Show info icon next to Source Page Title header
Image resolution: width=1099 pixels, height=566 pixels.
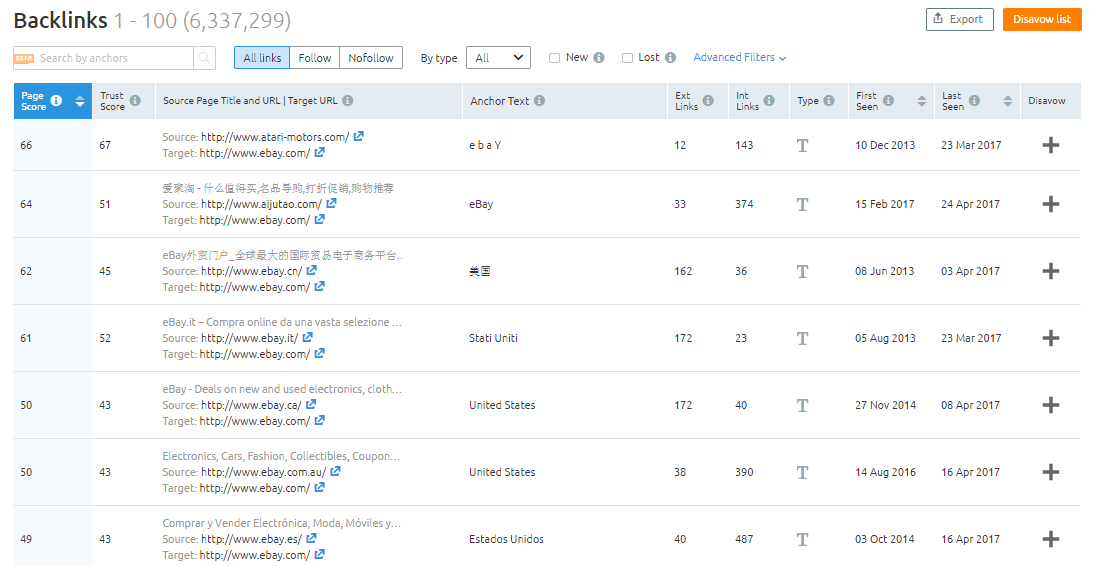pyautogui.click(x=348, y=100)
